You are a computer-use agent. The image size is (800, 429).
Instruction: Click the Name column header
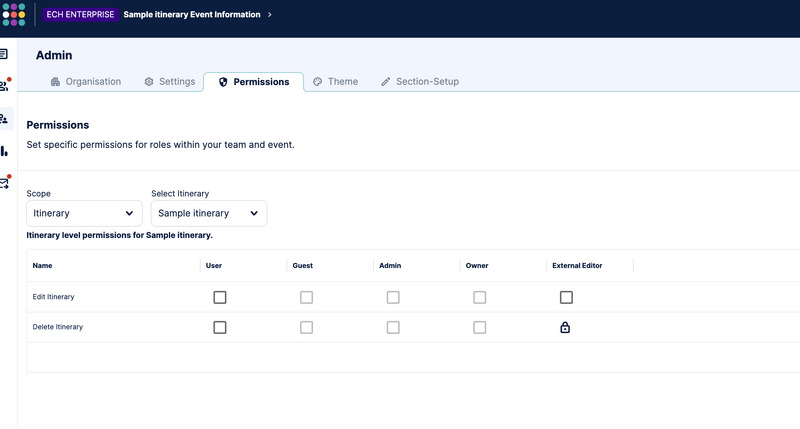click(x=42, y=266)
